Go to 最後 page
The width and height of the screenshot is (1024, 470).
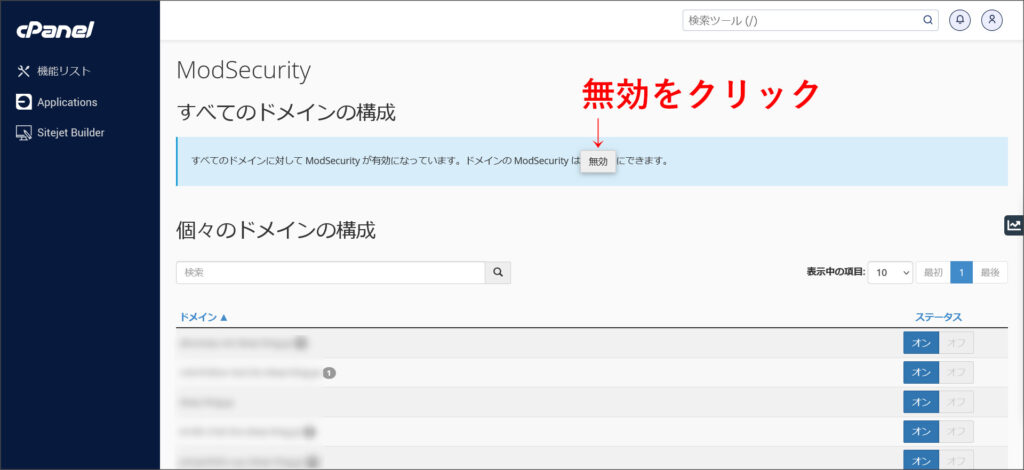tap(990, 273)
